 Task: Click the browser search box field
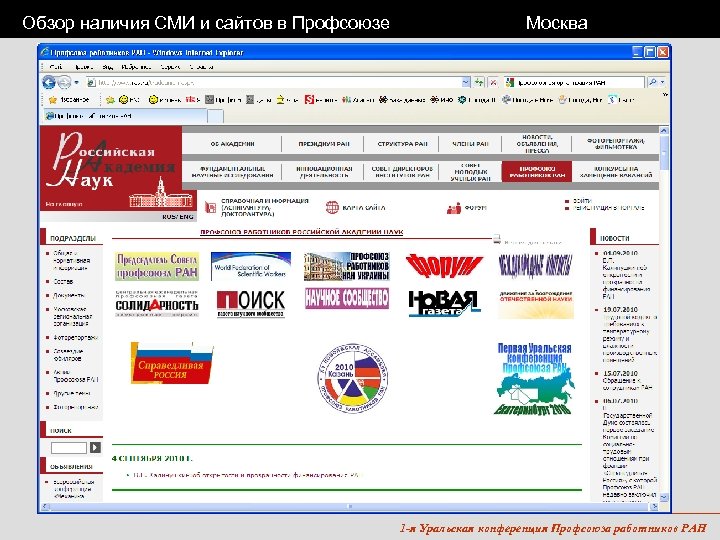coord(574,83)
